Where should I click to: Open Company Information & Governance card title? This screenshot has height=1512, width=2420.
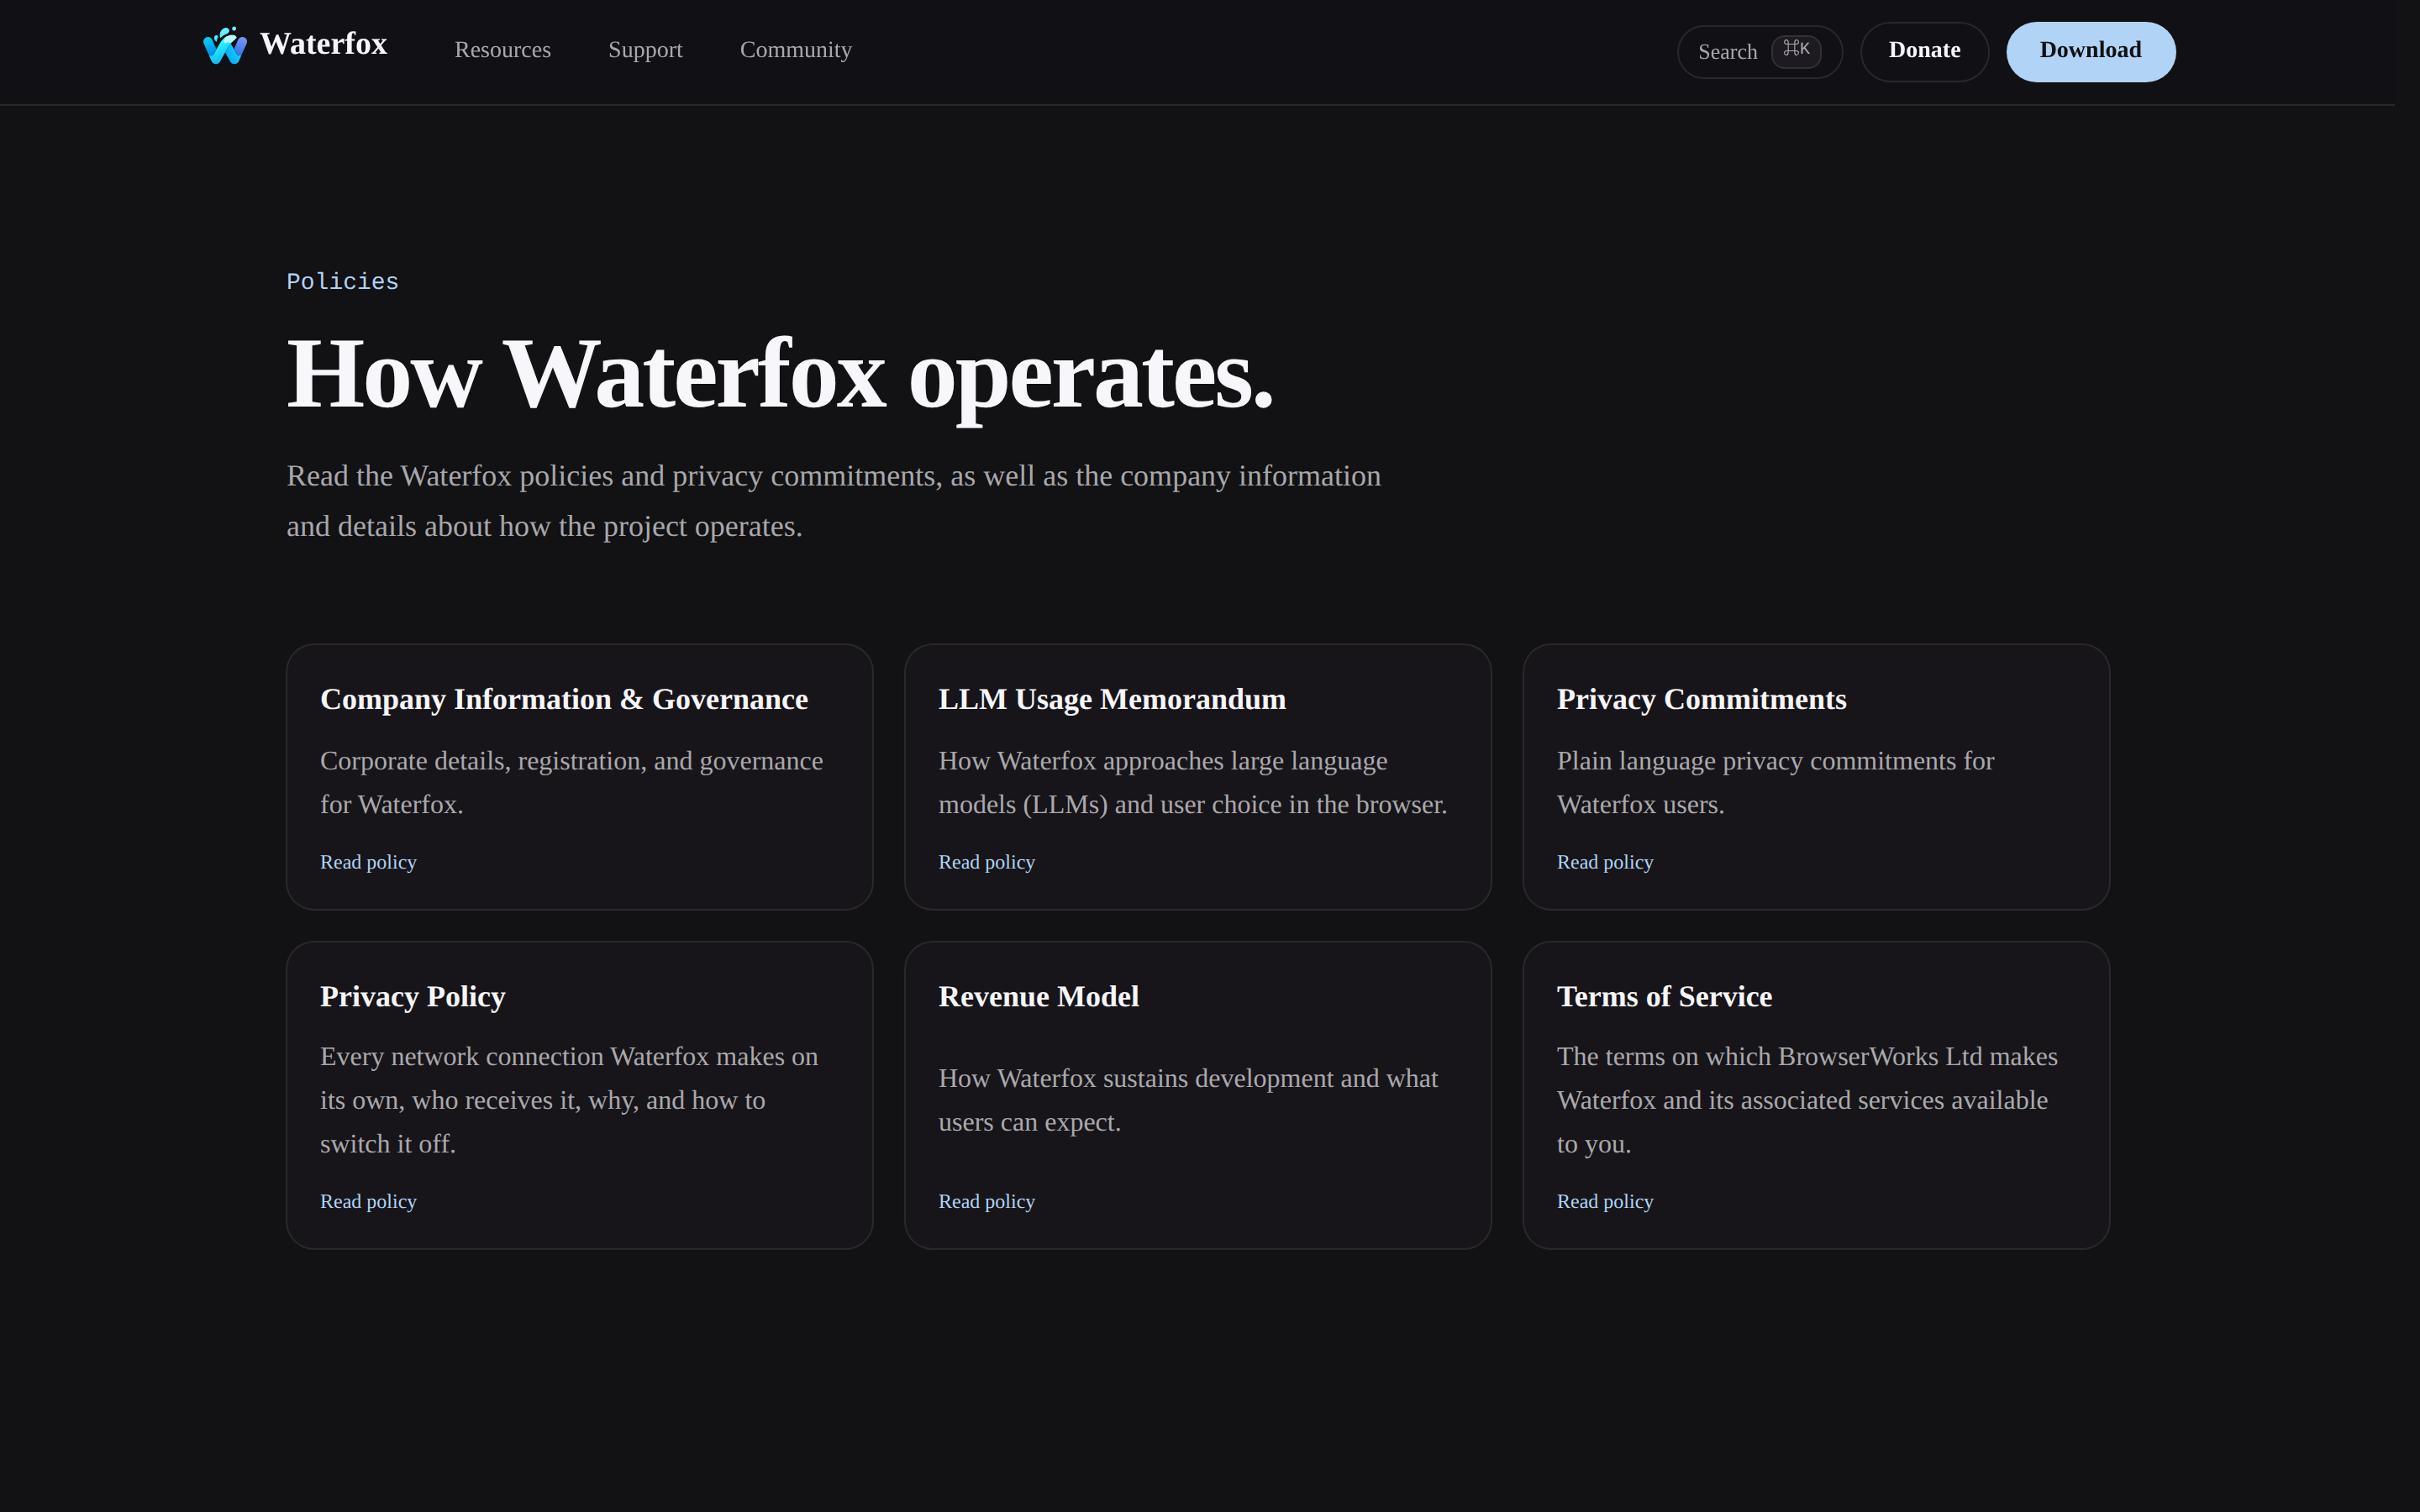(564, 699)
